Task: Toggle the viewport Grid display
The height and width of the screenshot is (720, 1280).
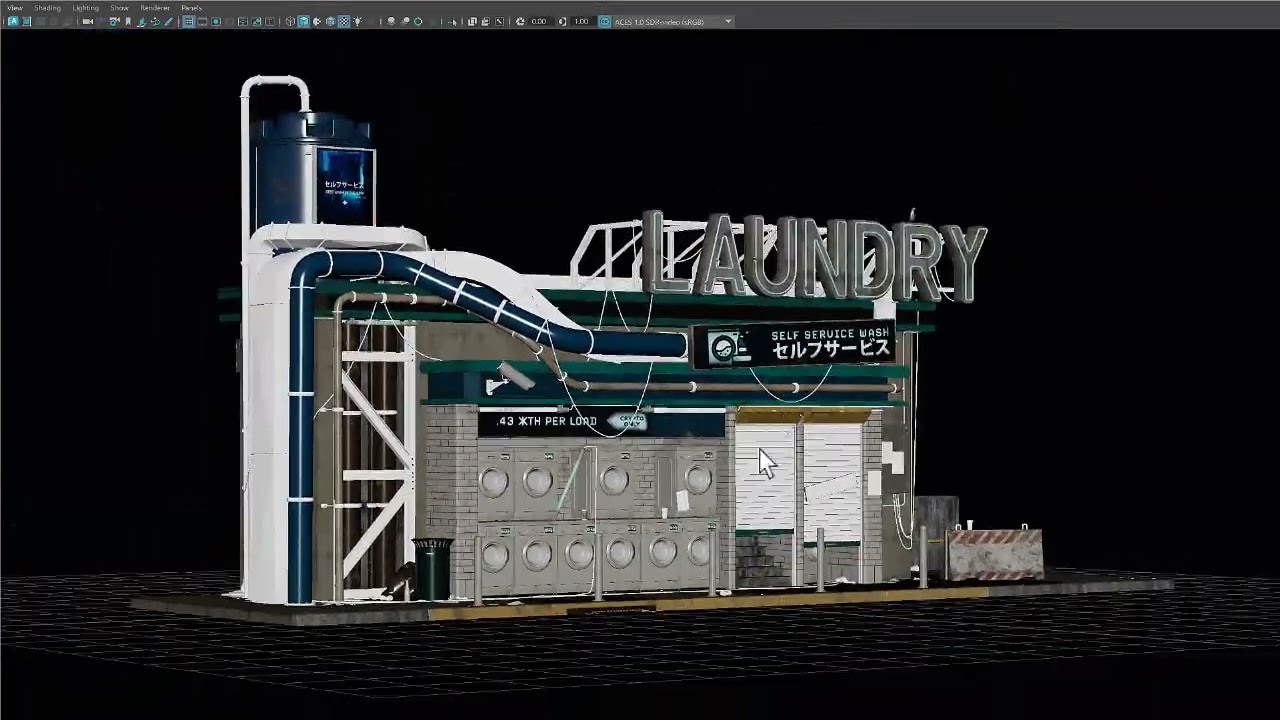Action: pyautogui.click(x=189, y=21)
